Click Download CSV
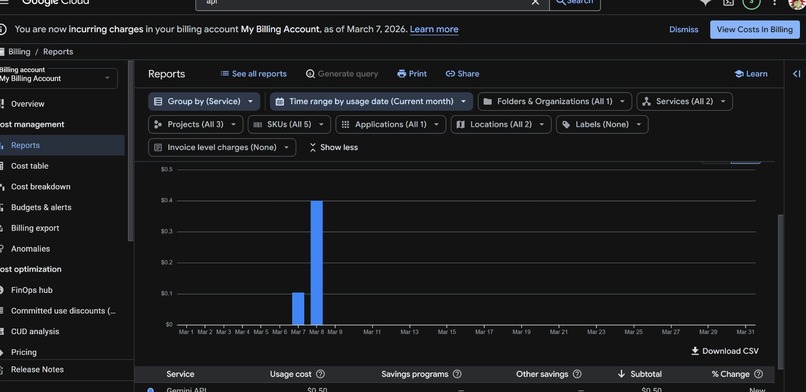806x392 pixels. coord(724,351)
